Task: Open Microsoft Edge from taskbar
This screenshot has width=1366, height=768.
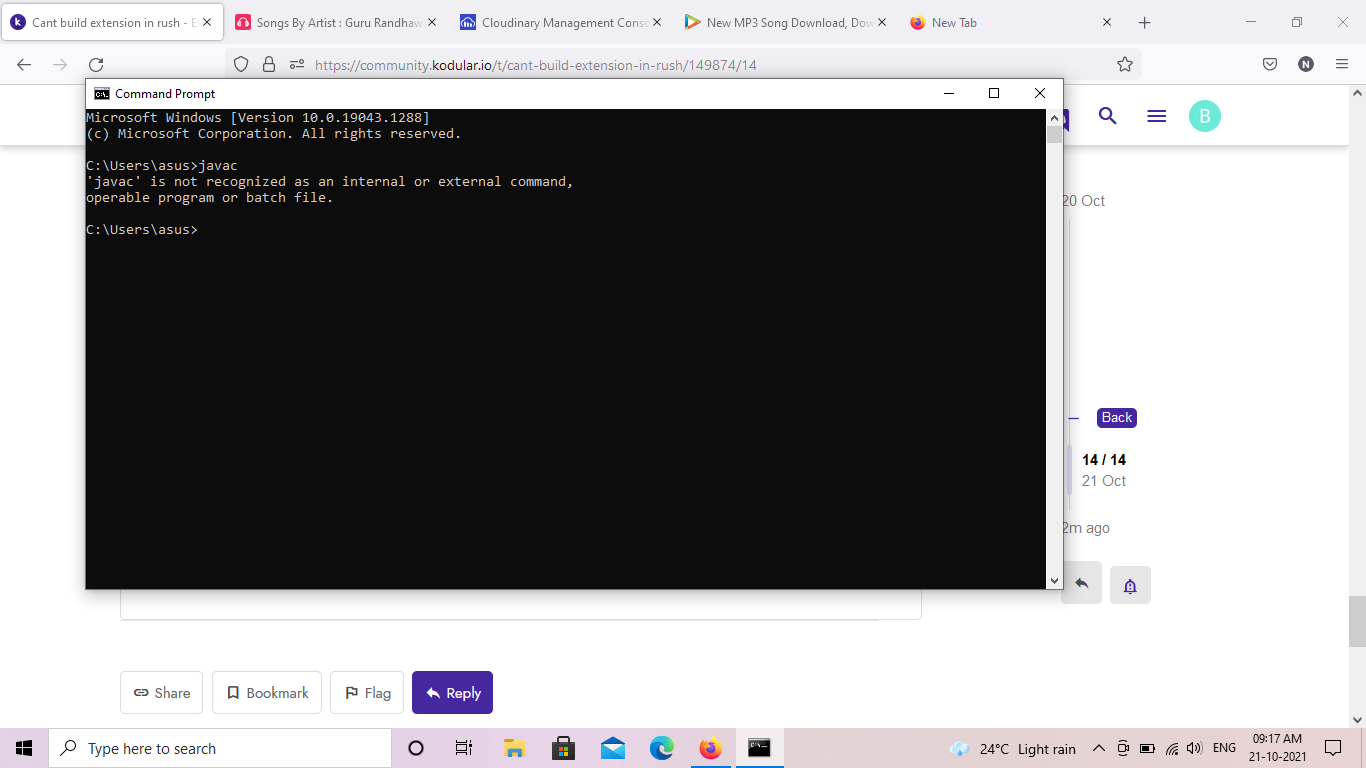Action: click(661, 748)
